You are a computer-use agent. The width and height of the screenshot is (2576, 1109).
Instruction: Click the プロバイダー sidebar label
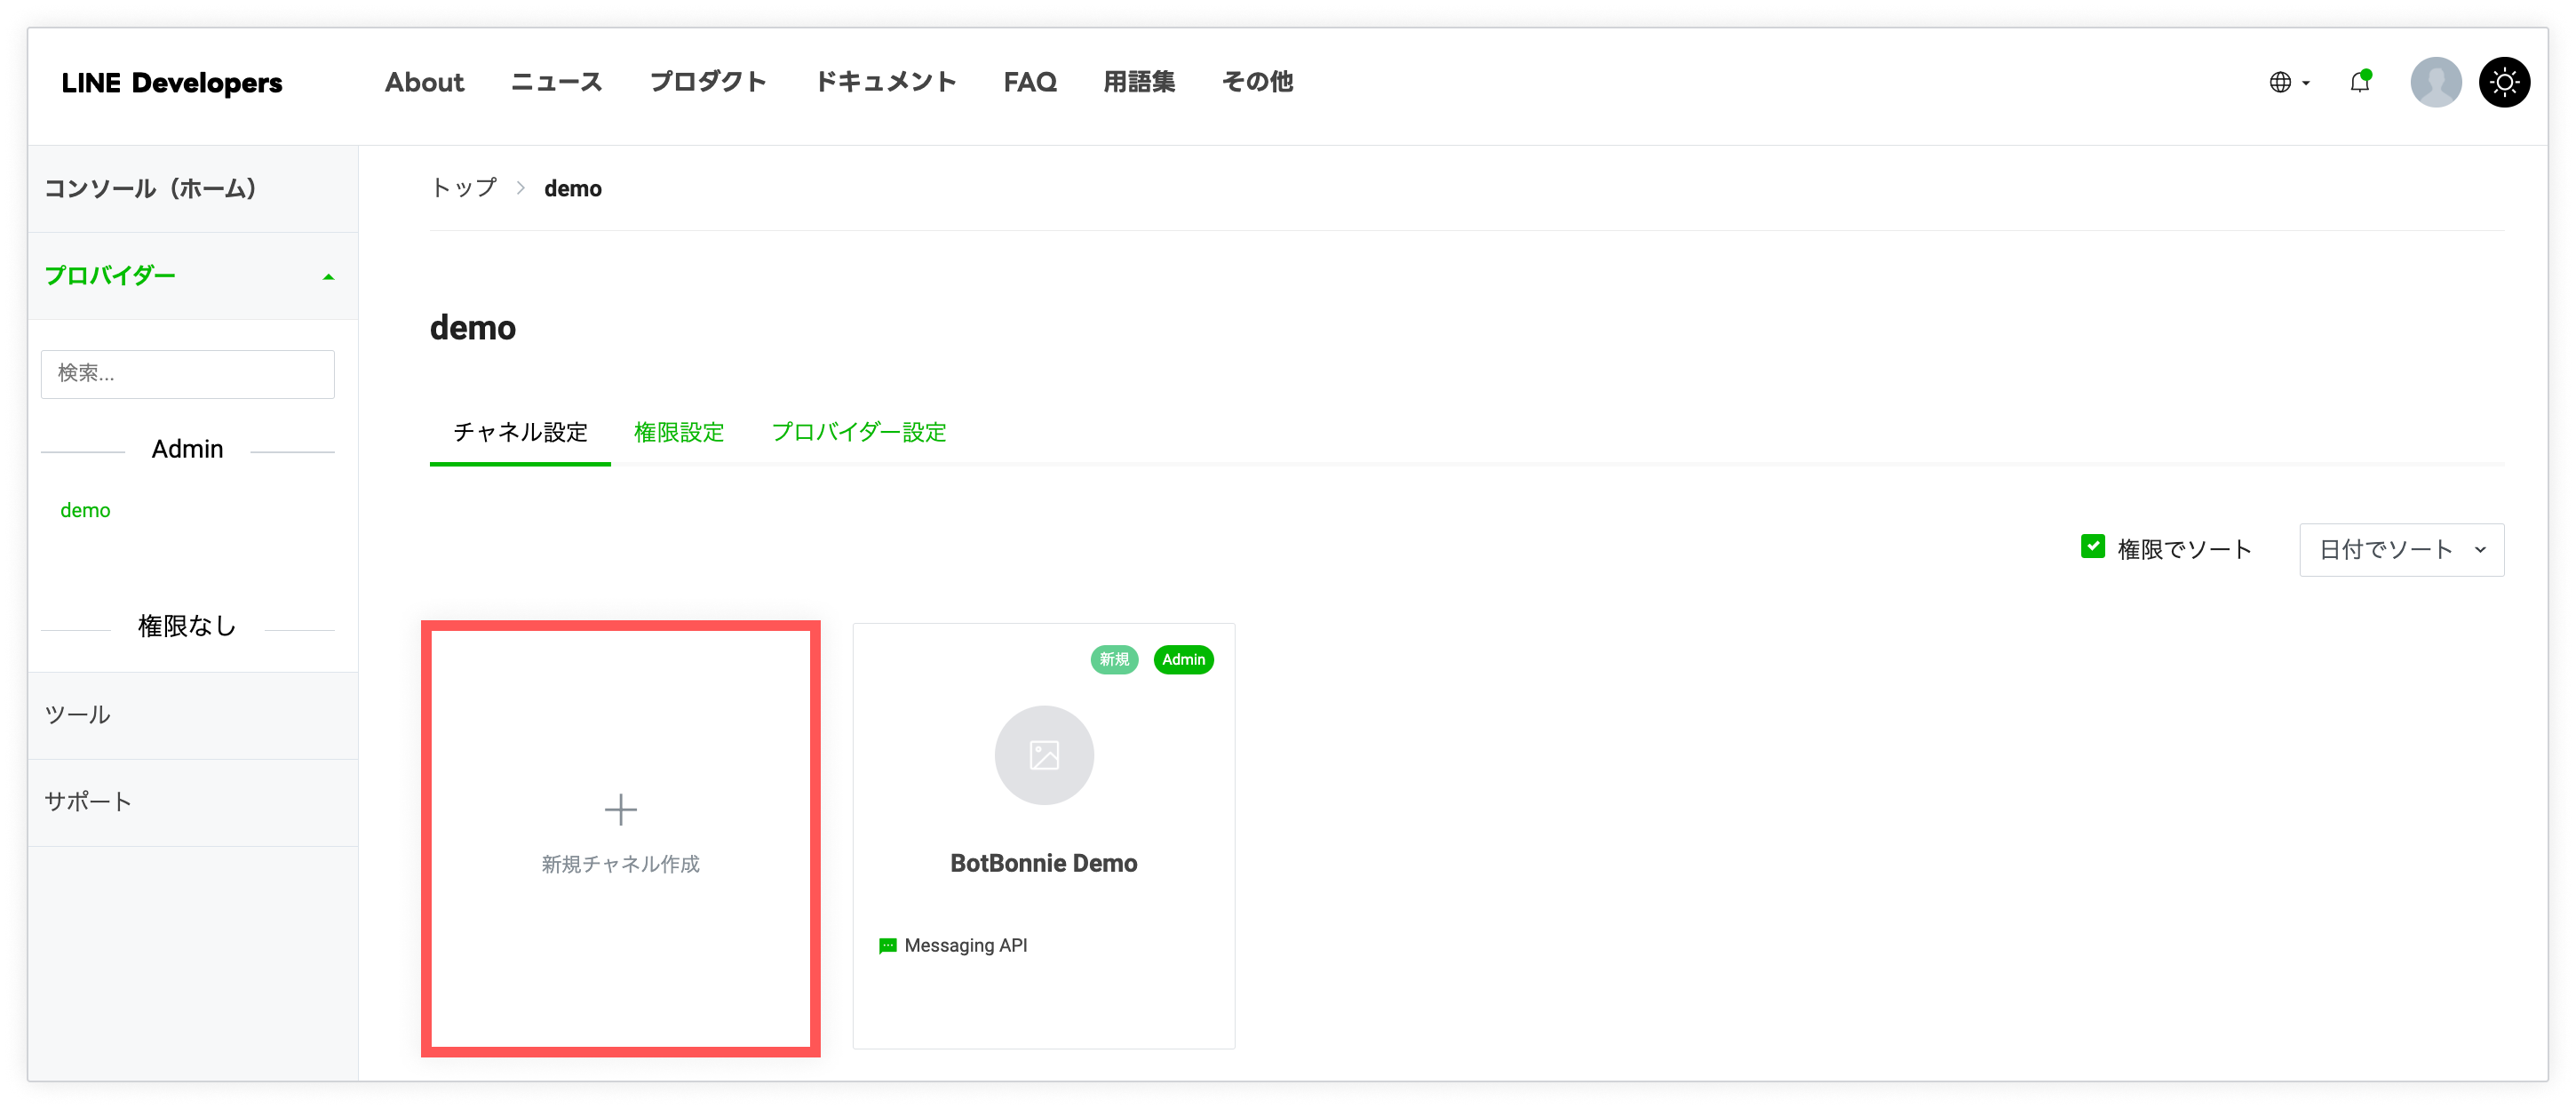click(x=110, y=275)
